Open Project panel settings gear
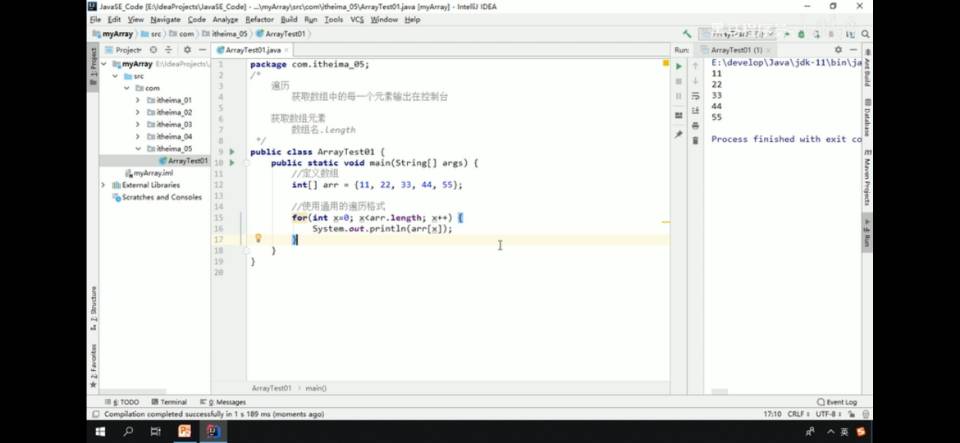The image size is (960, 443). tap(187, 50)
